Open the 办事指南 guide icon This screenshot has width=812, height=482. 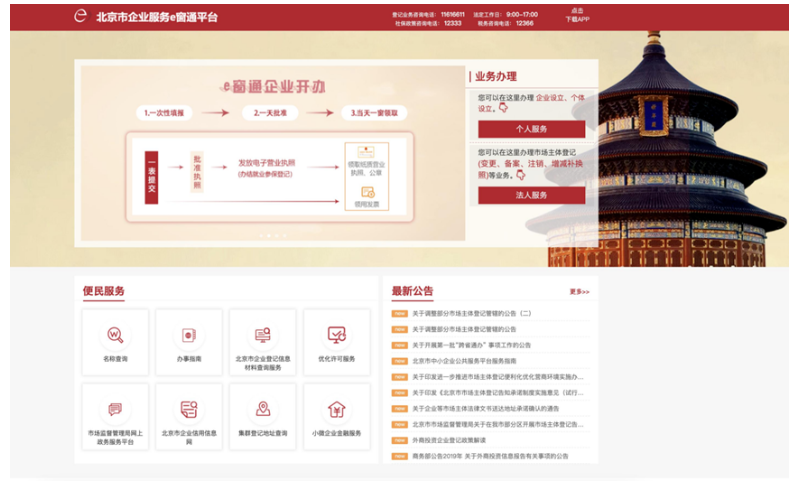pos(189,336)
